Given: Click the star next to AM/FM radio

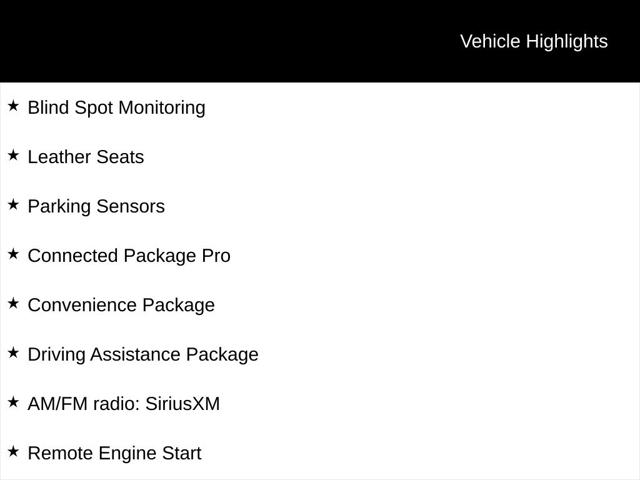Looking at the screenshot, I should (x=13, y=402).
